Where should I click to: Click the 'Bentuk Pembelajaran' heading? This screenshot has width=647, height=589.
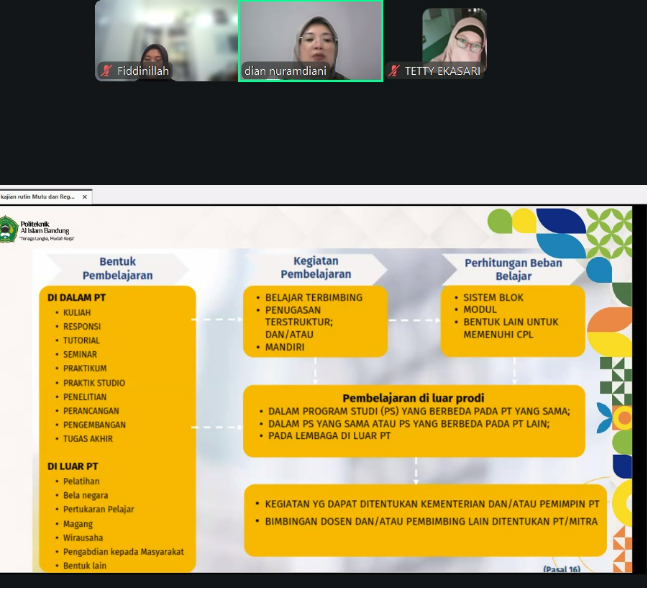click(118, 268)
